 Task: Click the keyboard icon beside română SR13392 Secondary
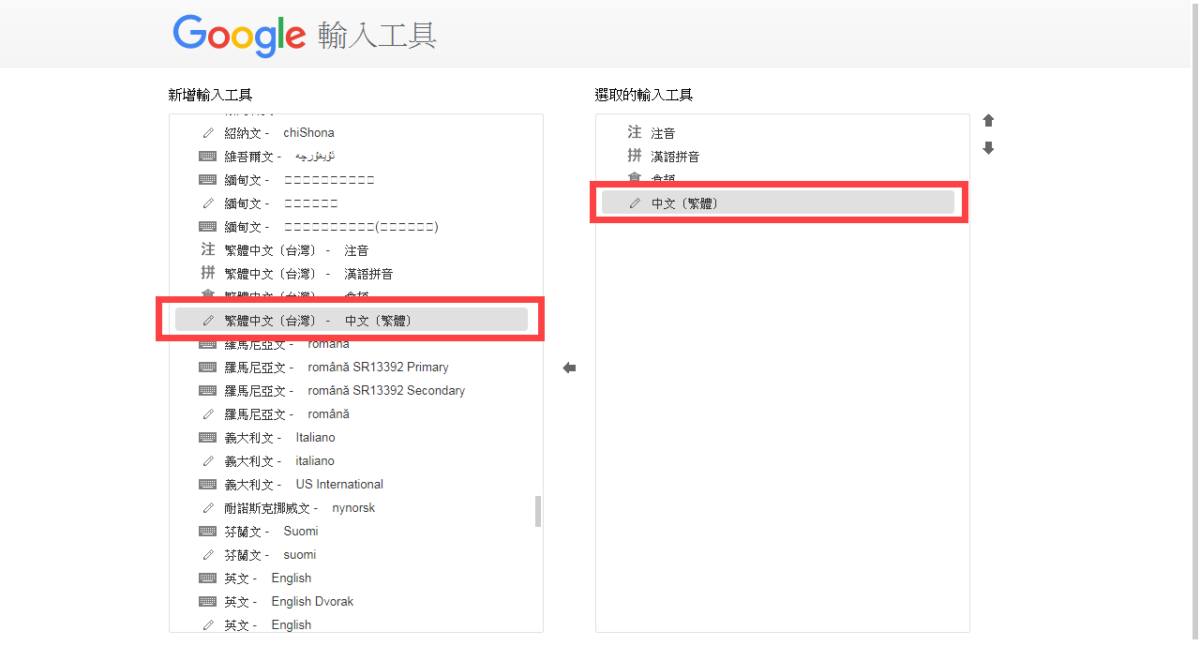[x=208, y=390]
